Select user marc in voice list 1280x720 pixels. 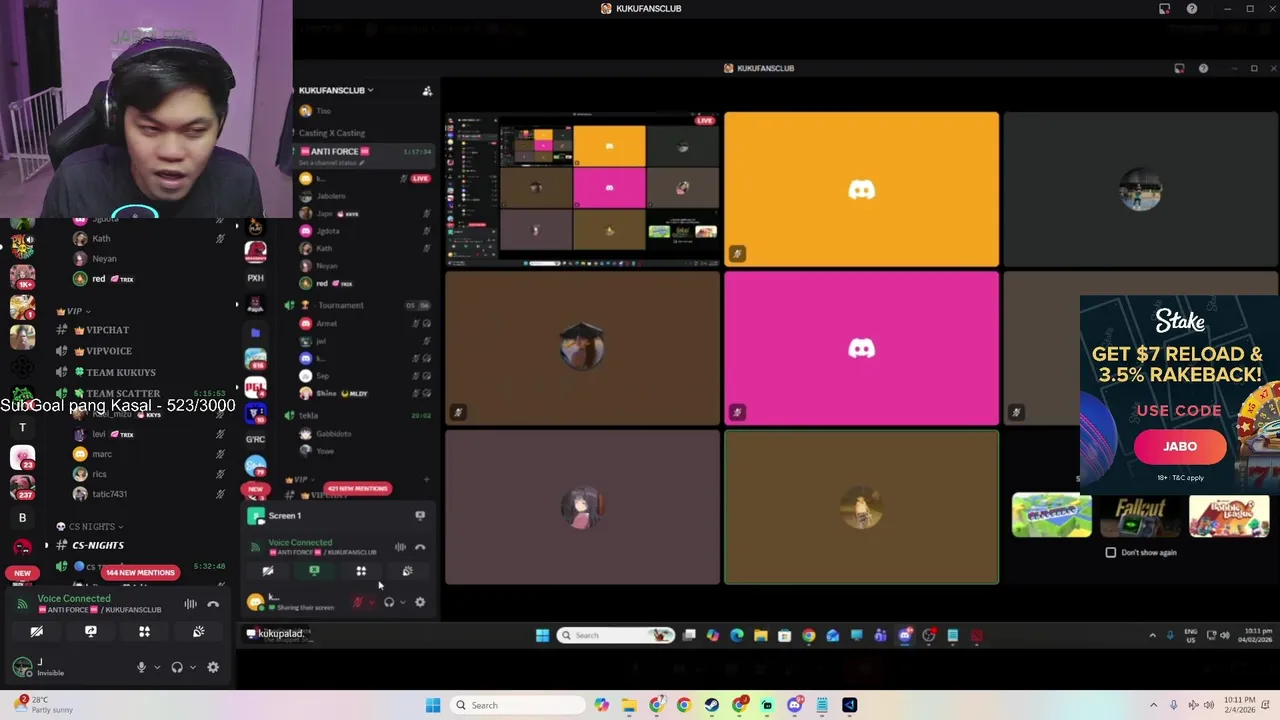click(102, 454)
